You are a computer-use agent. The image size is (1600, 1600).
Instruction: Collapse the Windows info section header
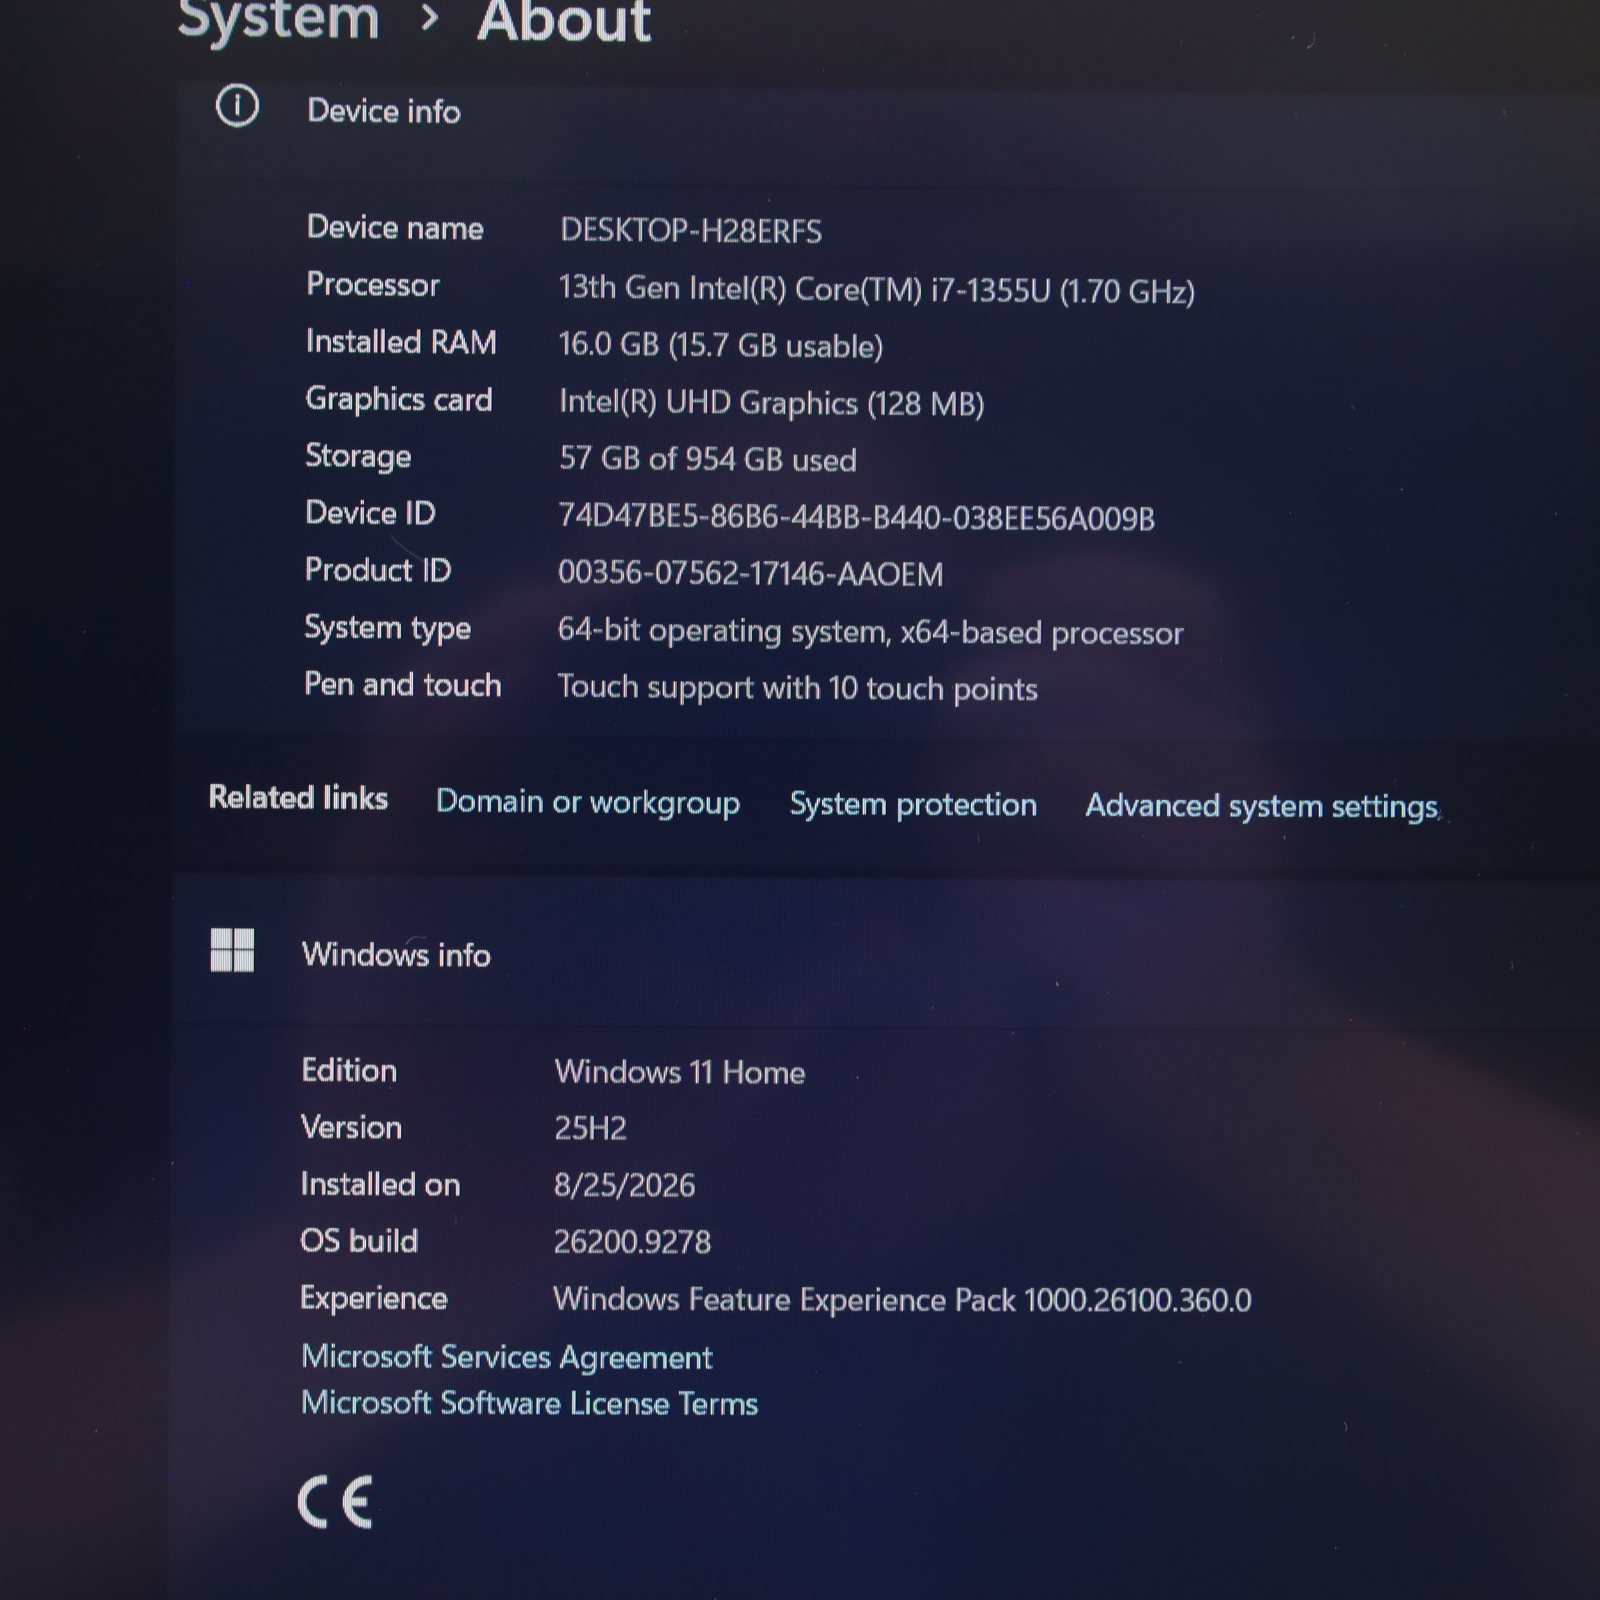[888, 954]
